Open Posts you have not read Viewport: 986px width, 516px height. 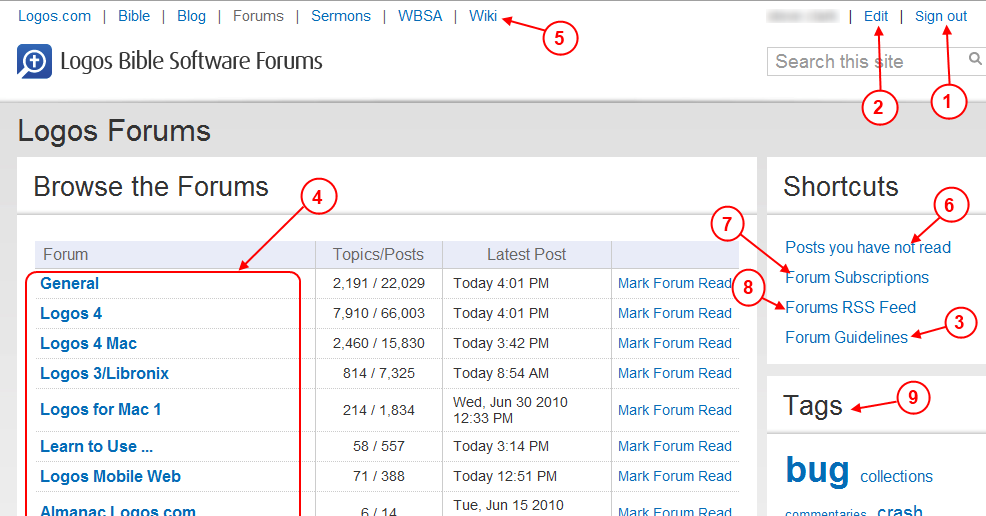[868, 248]
